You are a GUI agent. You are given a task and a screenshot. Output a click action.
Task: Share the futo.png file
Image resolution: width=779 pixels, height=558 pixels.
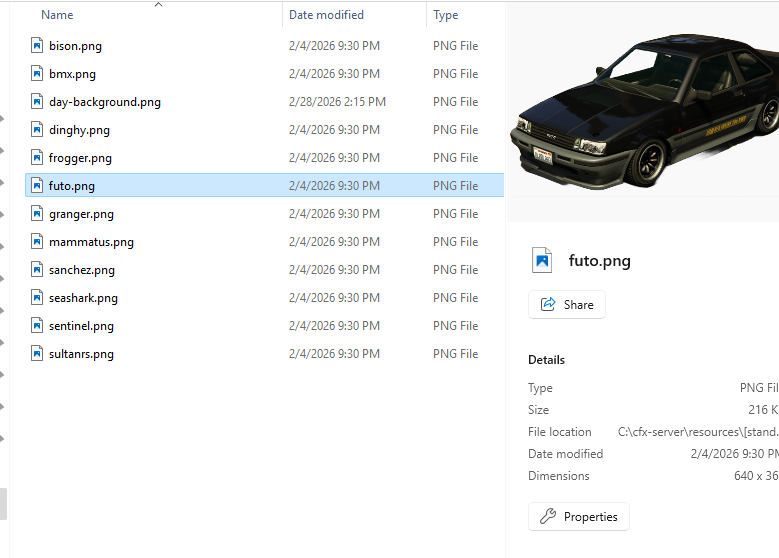click(x=567, y=305)
